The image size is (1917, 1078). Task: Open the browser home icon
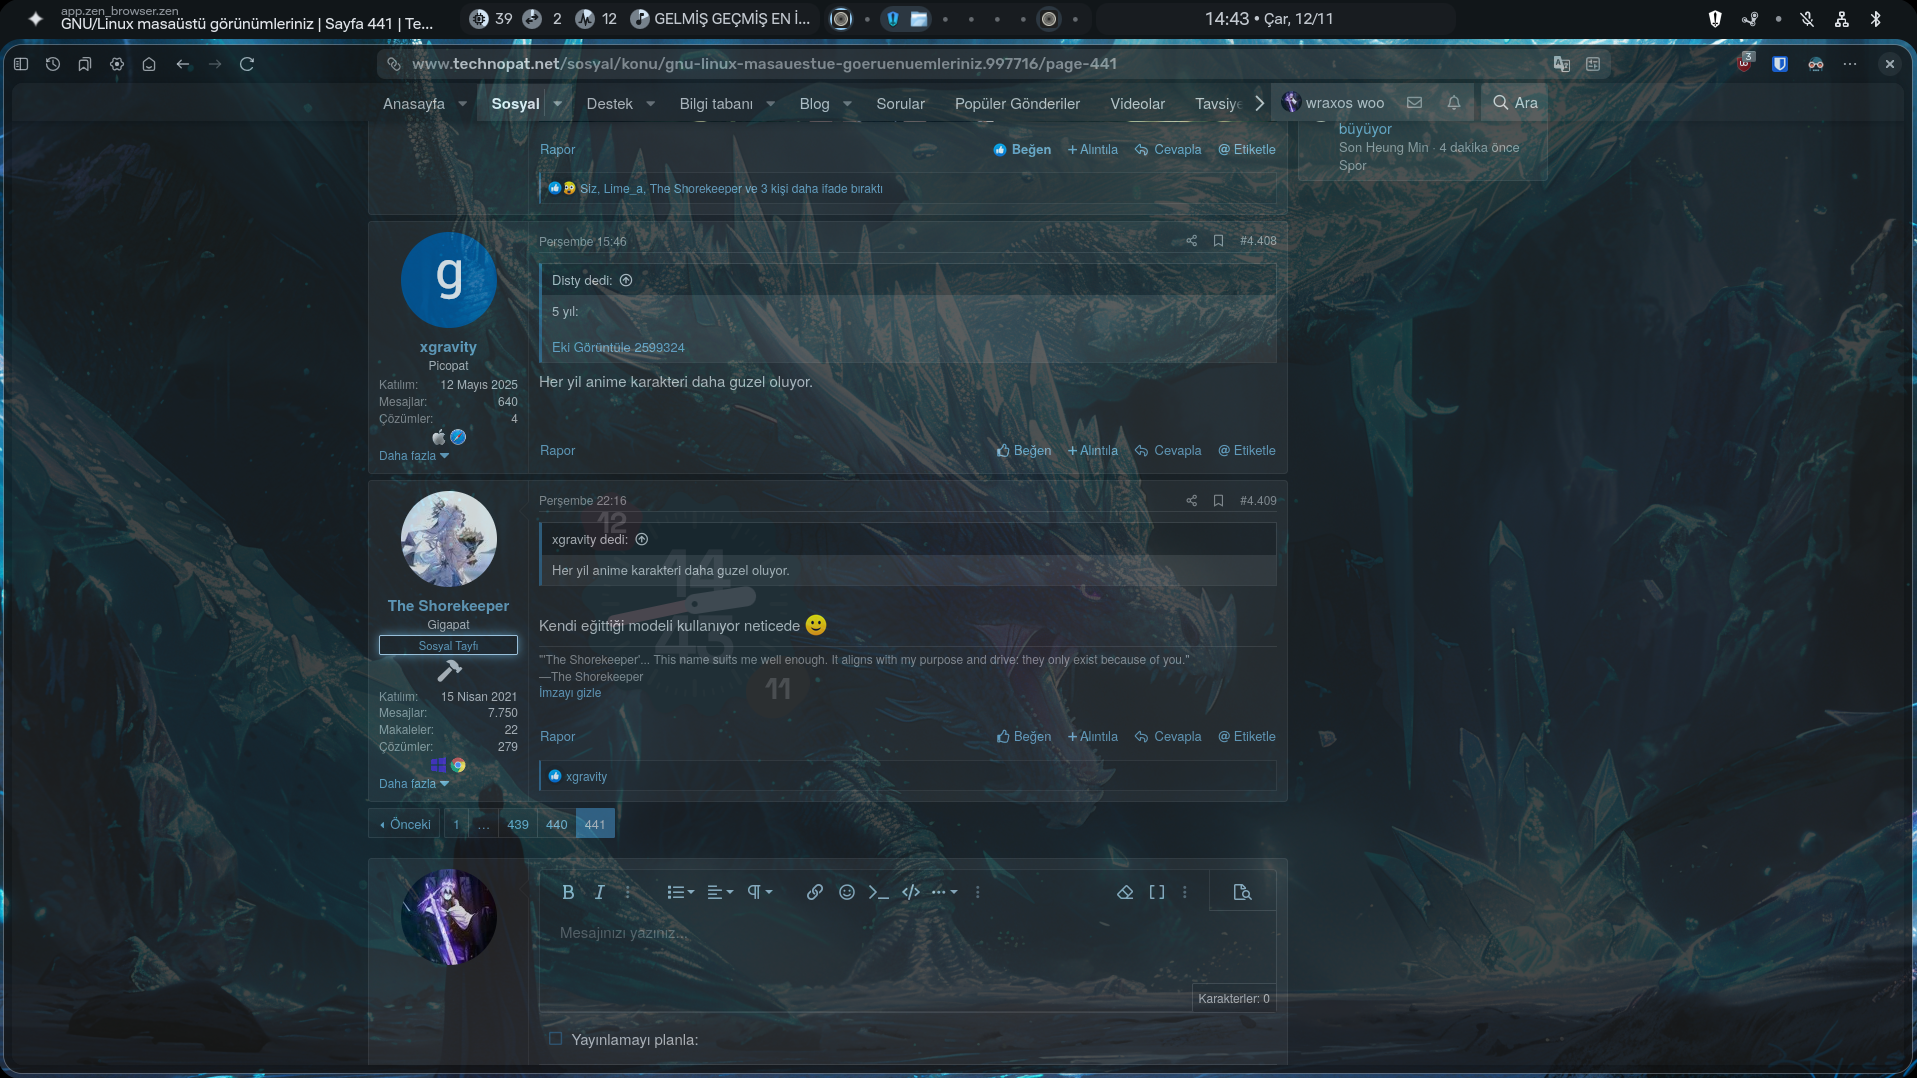(x=149, y=64)
